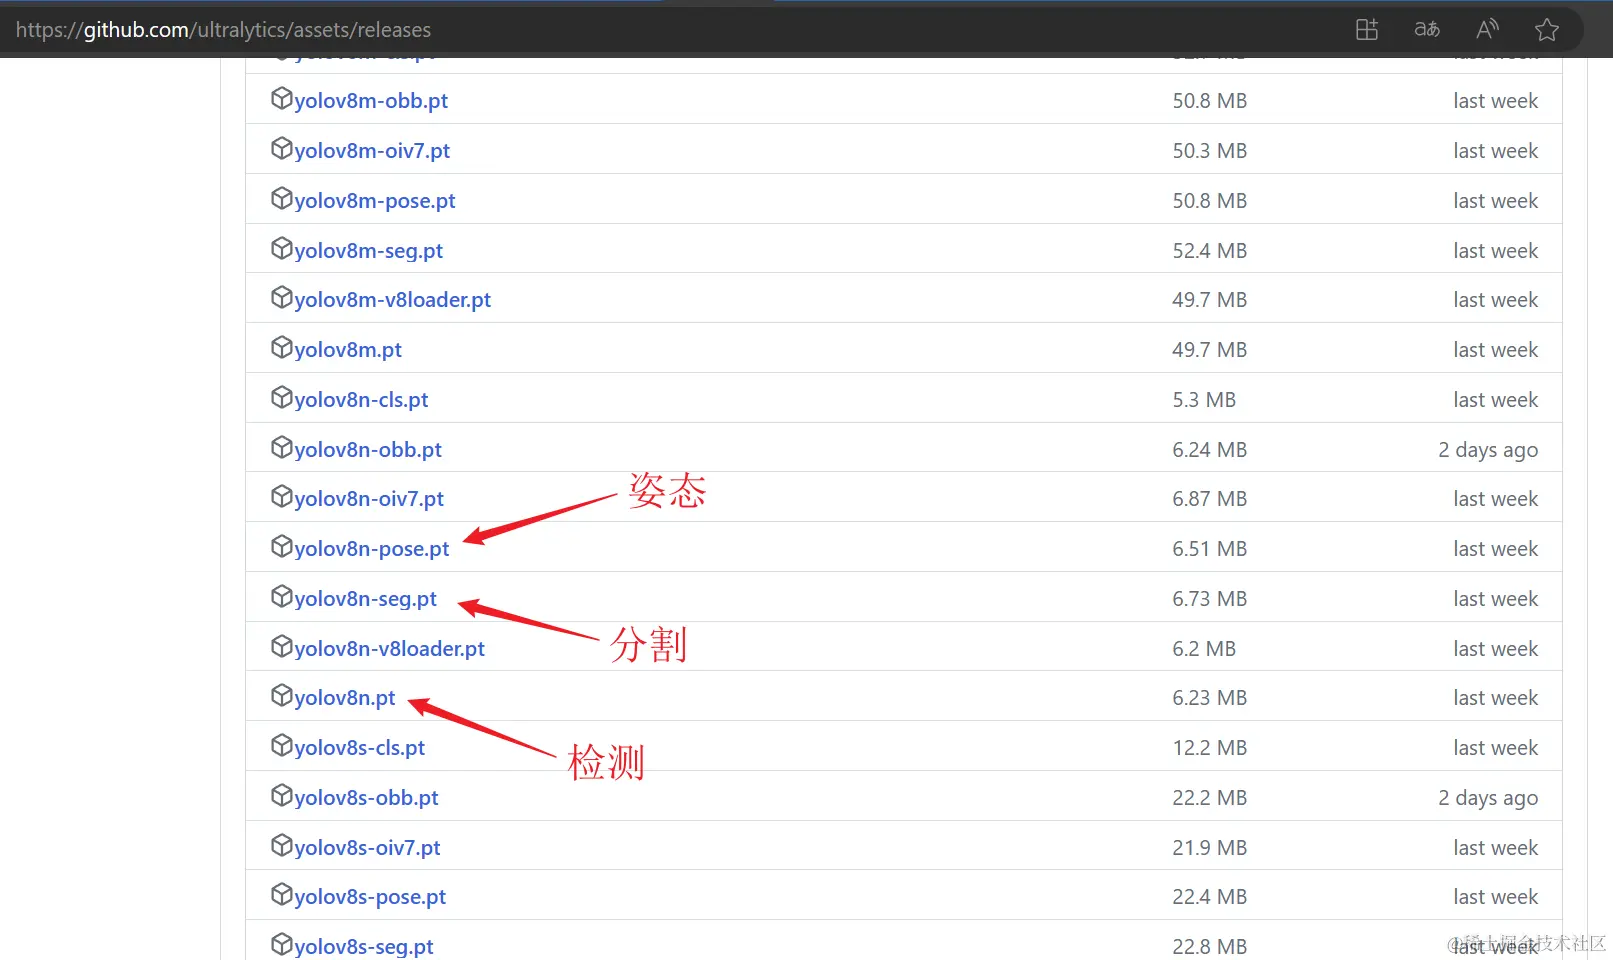Viewport: 1613px width, 960px height.
Task: Click the 6.24 MB size value
Action: [1210, 450]
